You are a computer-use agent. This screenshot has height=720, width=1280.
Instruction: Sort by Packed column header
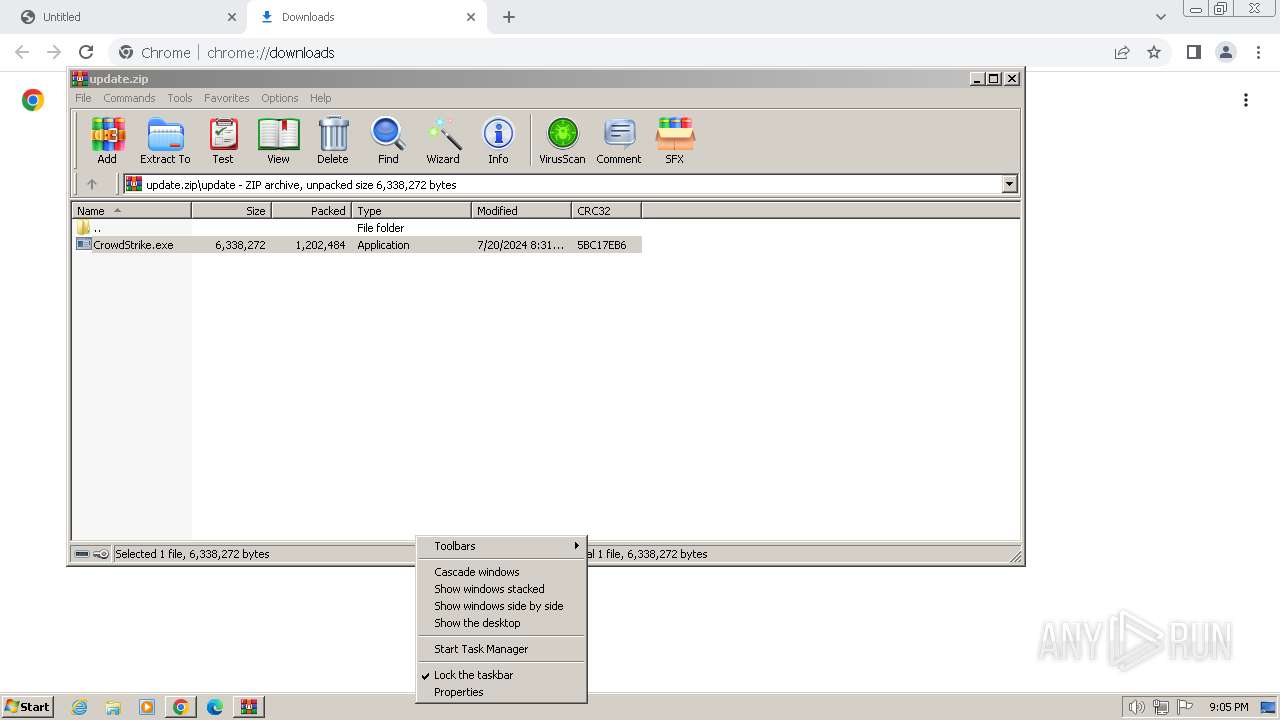point(312,211)
